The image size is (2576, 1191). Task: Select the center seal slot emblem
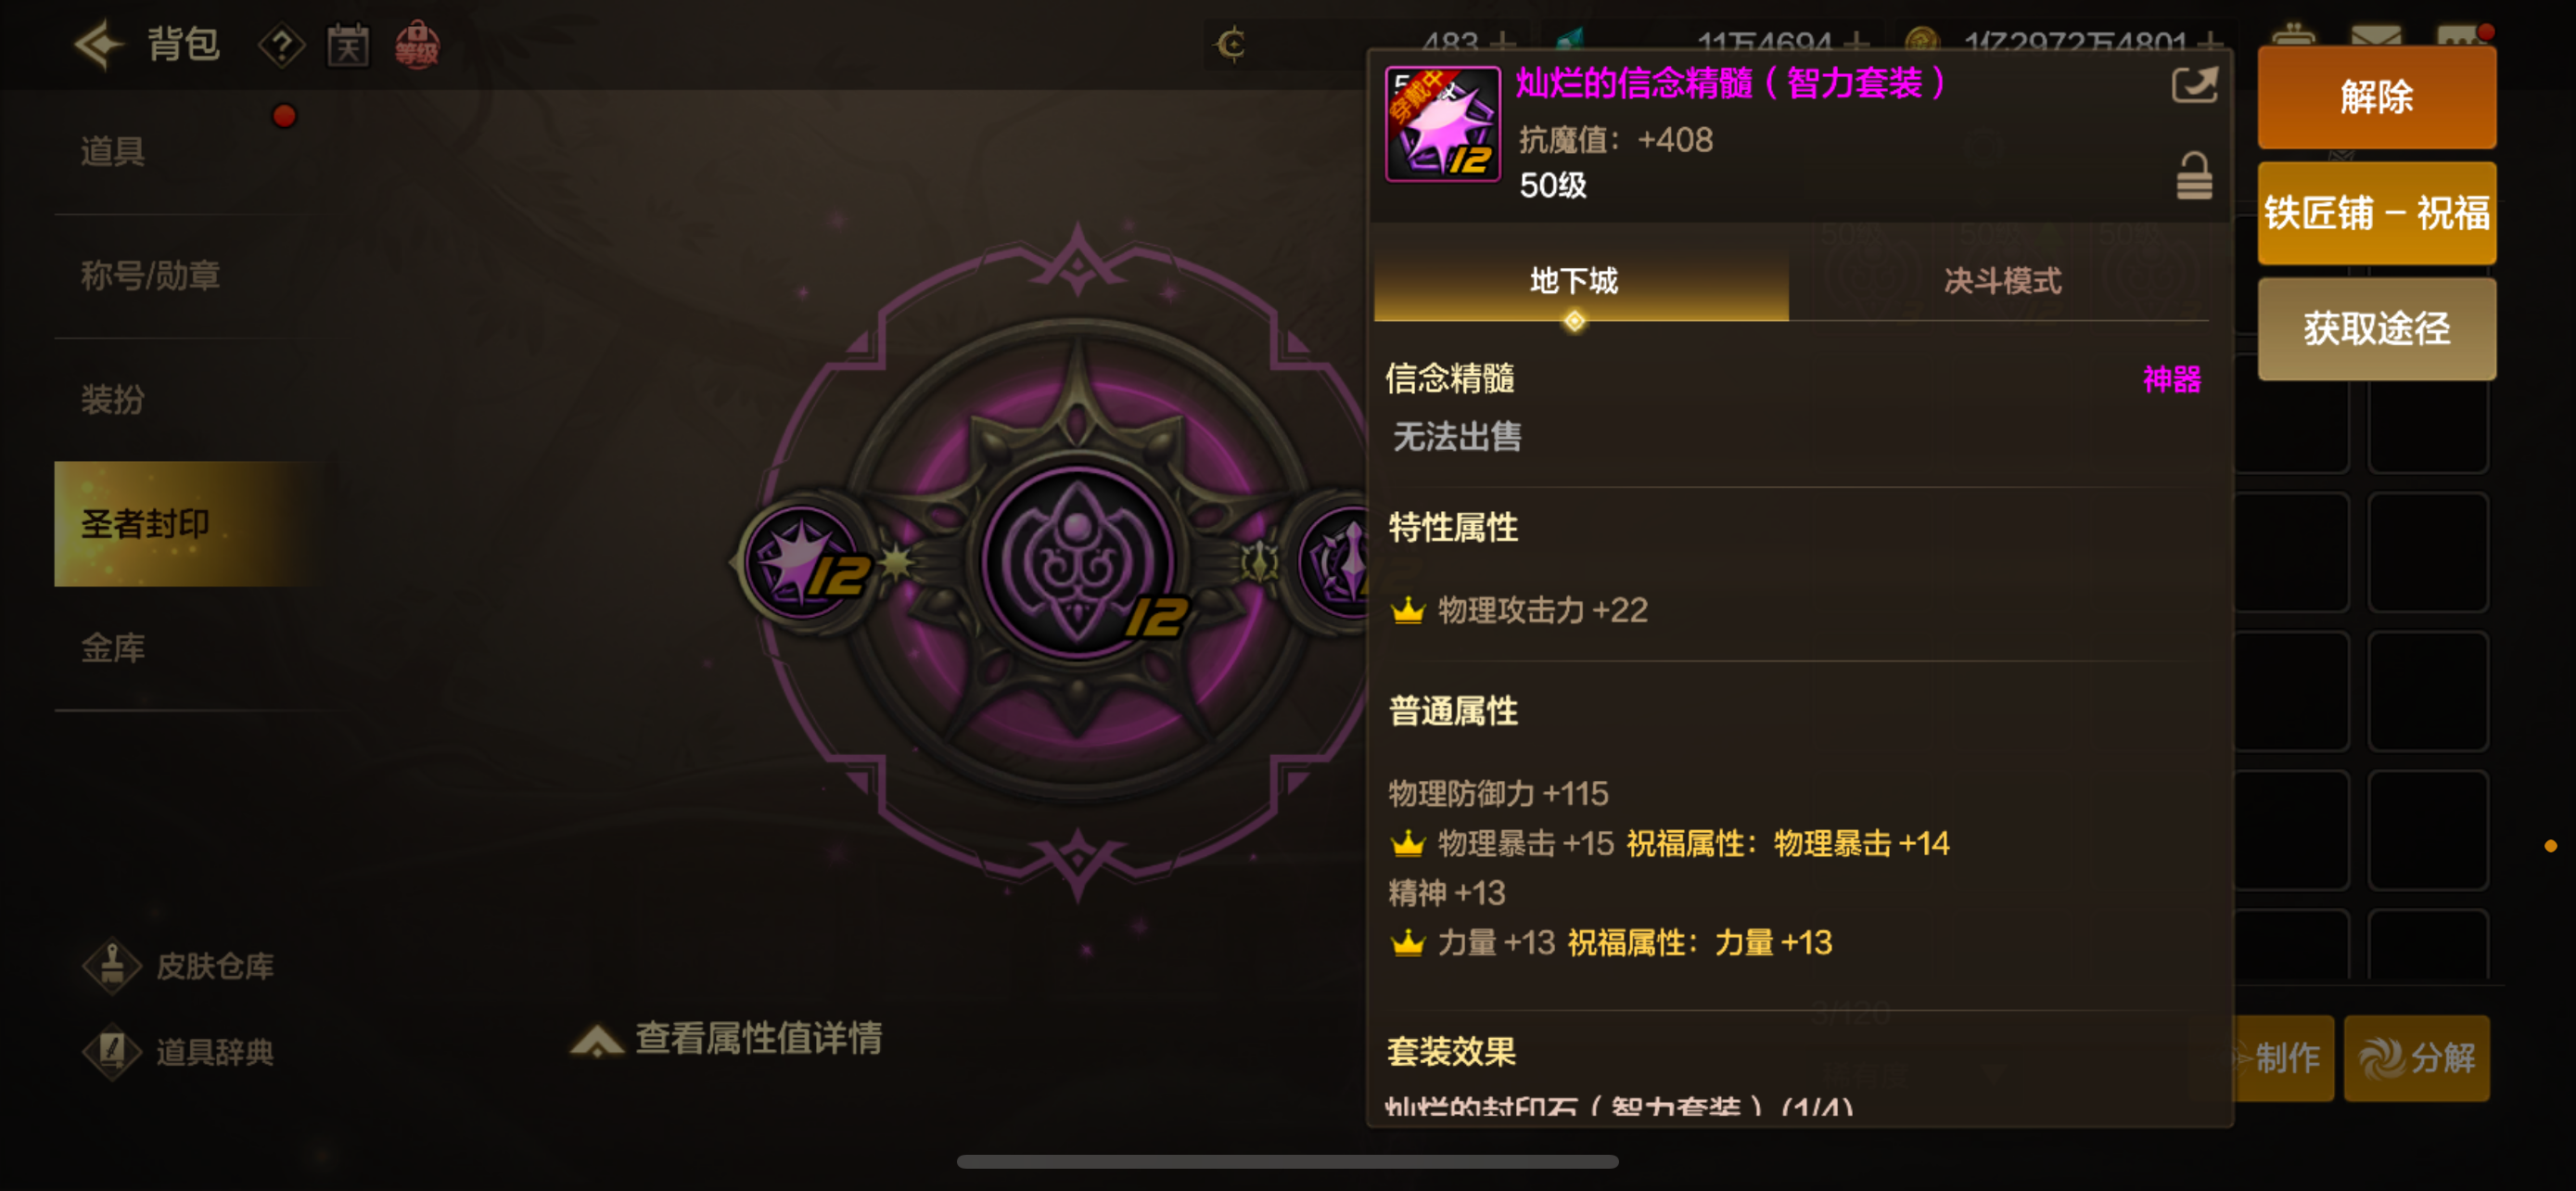[1078, 563]
